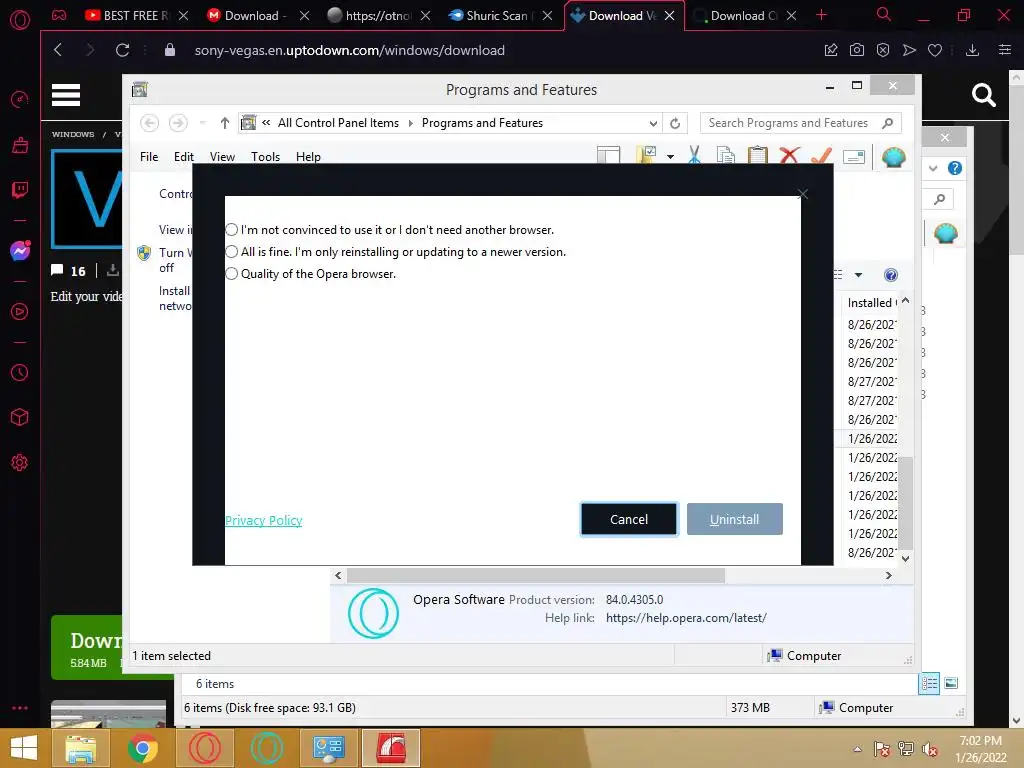Open a new Opera browser tab

(x=821, y=15)
